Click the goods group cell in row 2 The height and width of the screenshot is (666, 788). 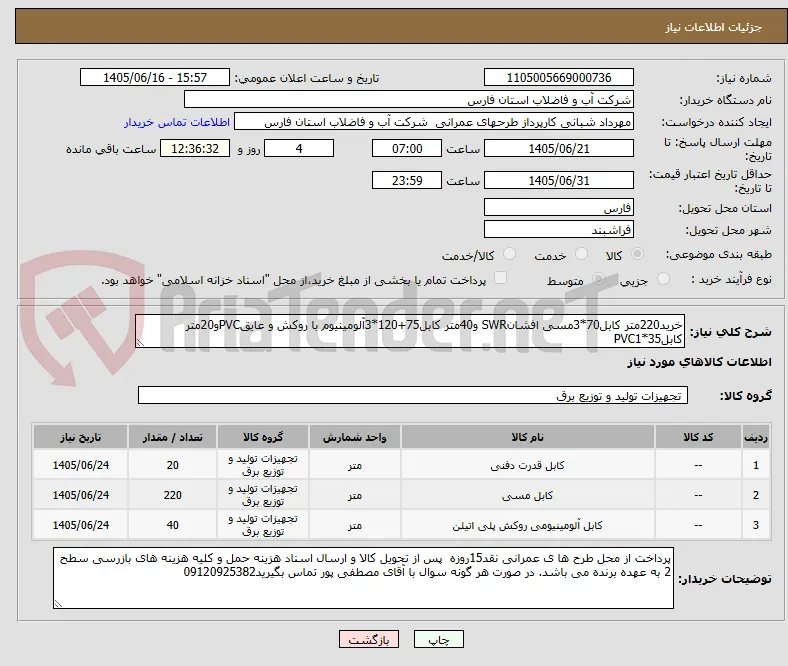coord(263,495)
